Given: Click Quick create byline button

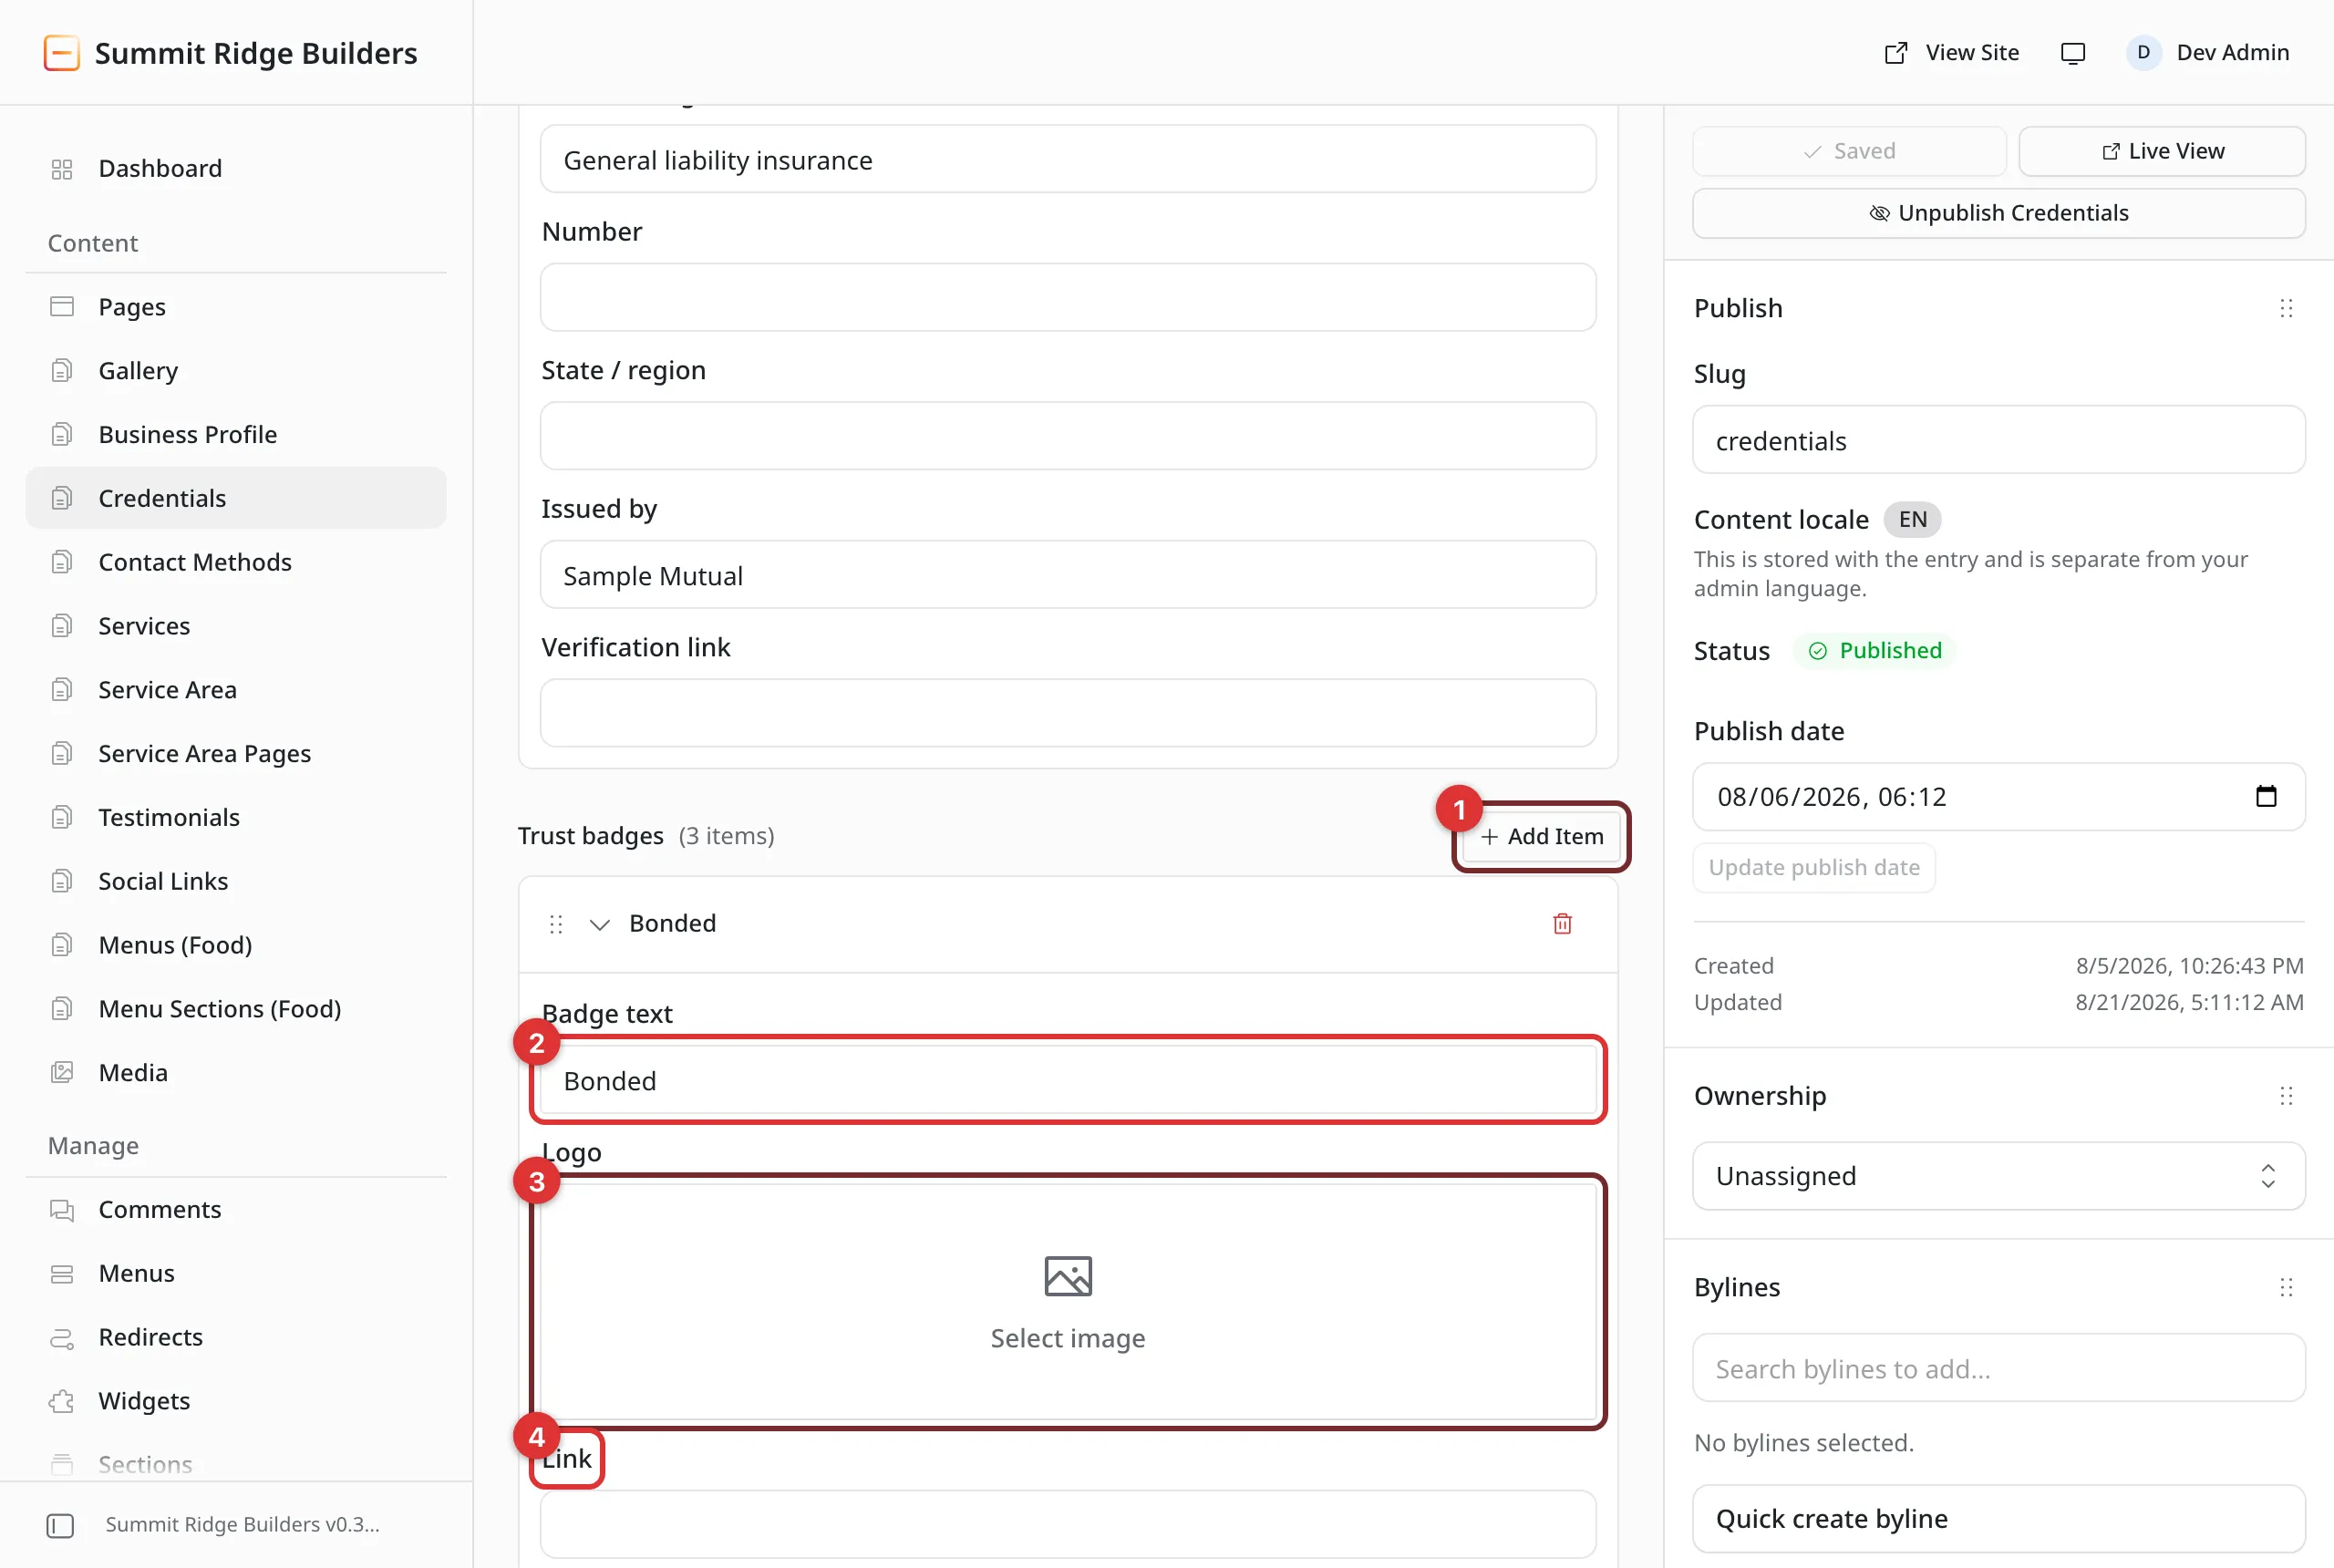Looking at the screenshot, I should (x=1998, y=1519).
